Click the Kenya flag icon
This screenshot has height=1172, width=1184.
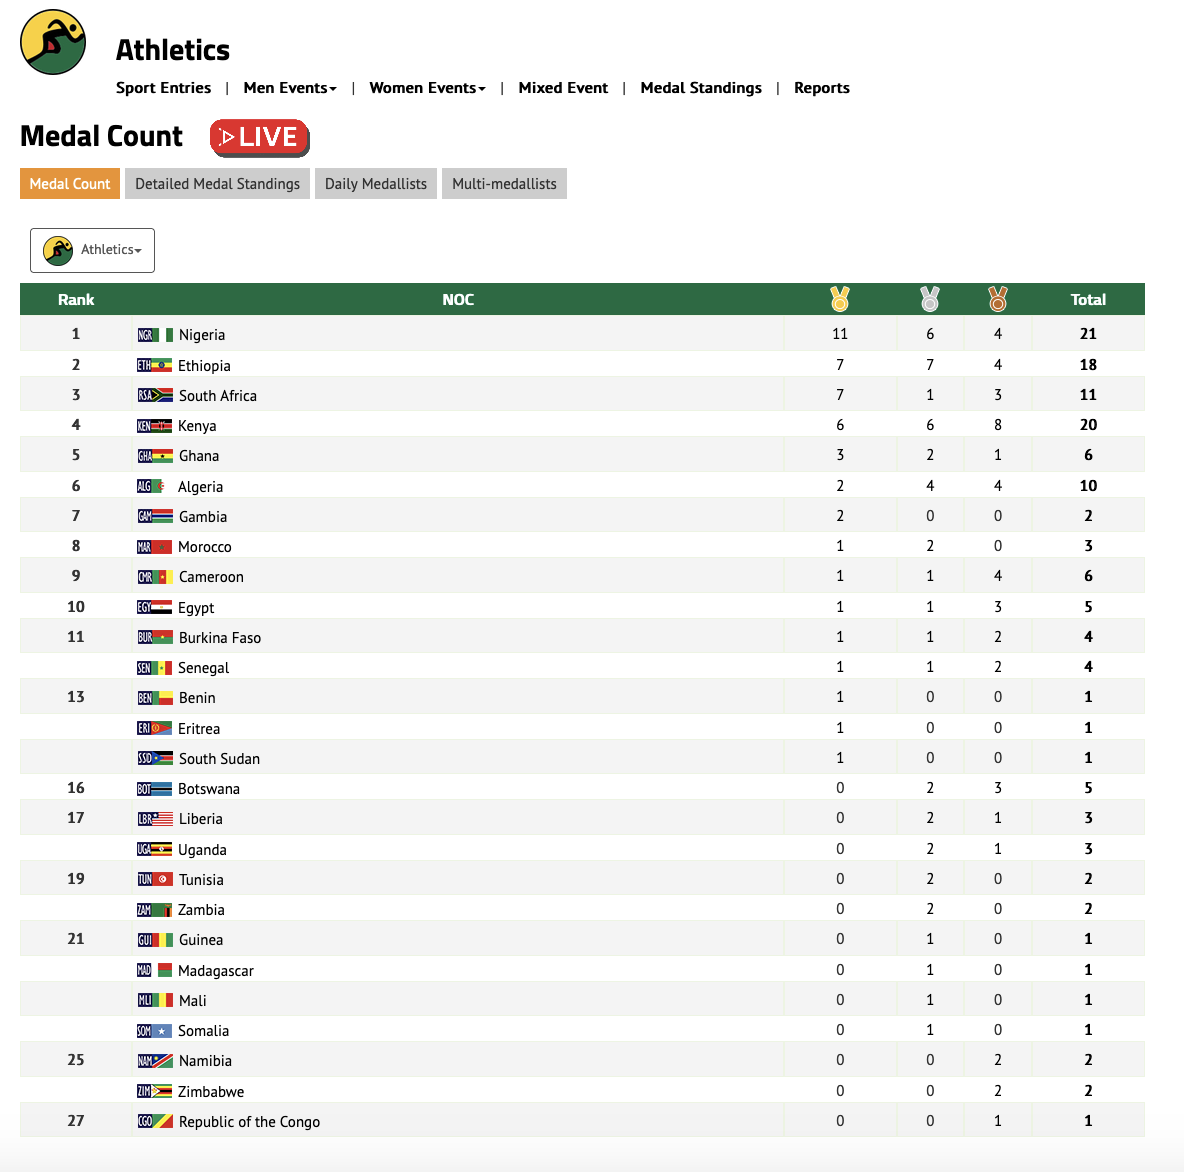[x=154, y=426]
